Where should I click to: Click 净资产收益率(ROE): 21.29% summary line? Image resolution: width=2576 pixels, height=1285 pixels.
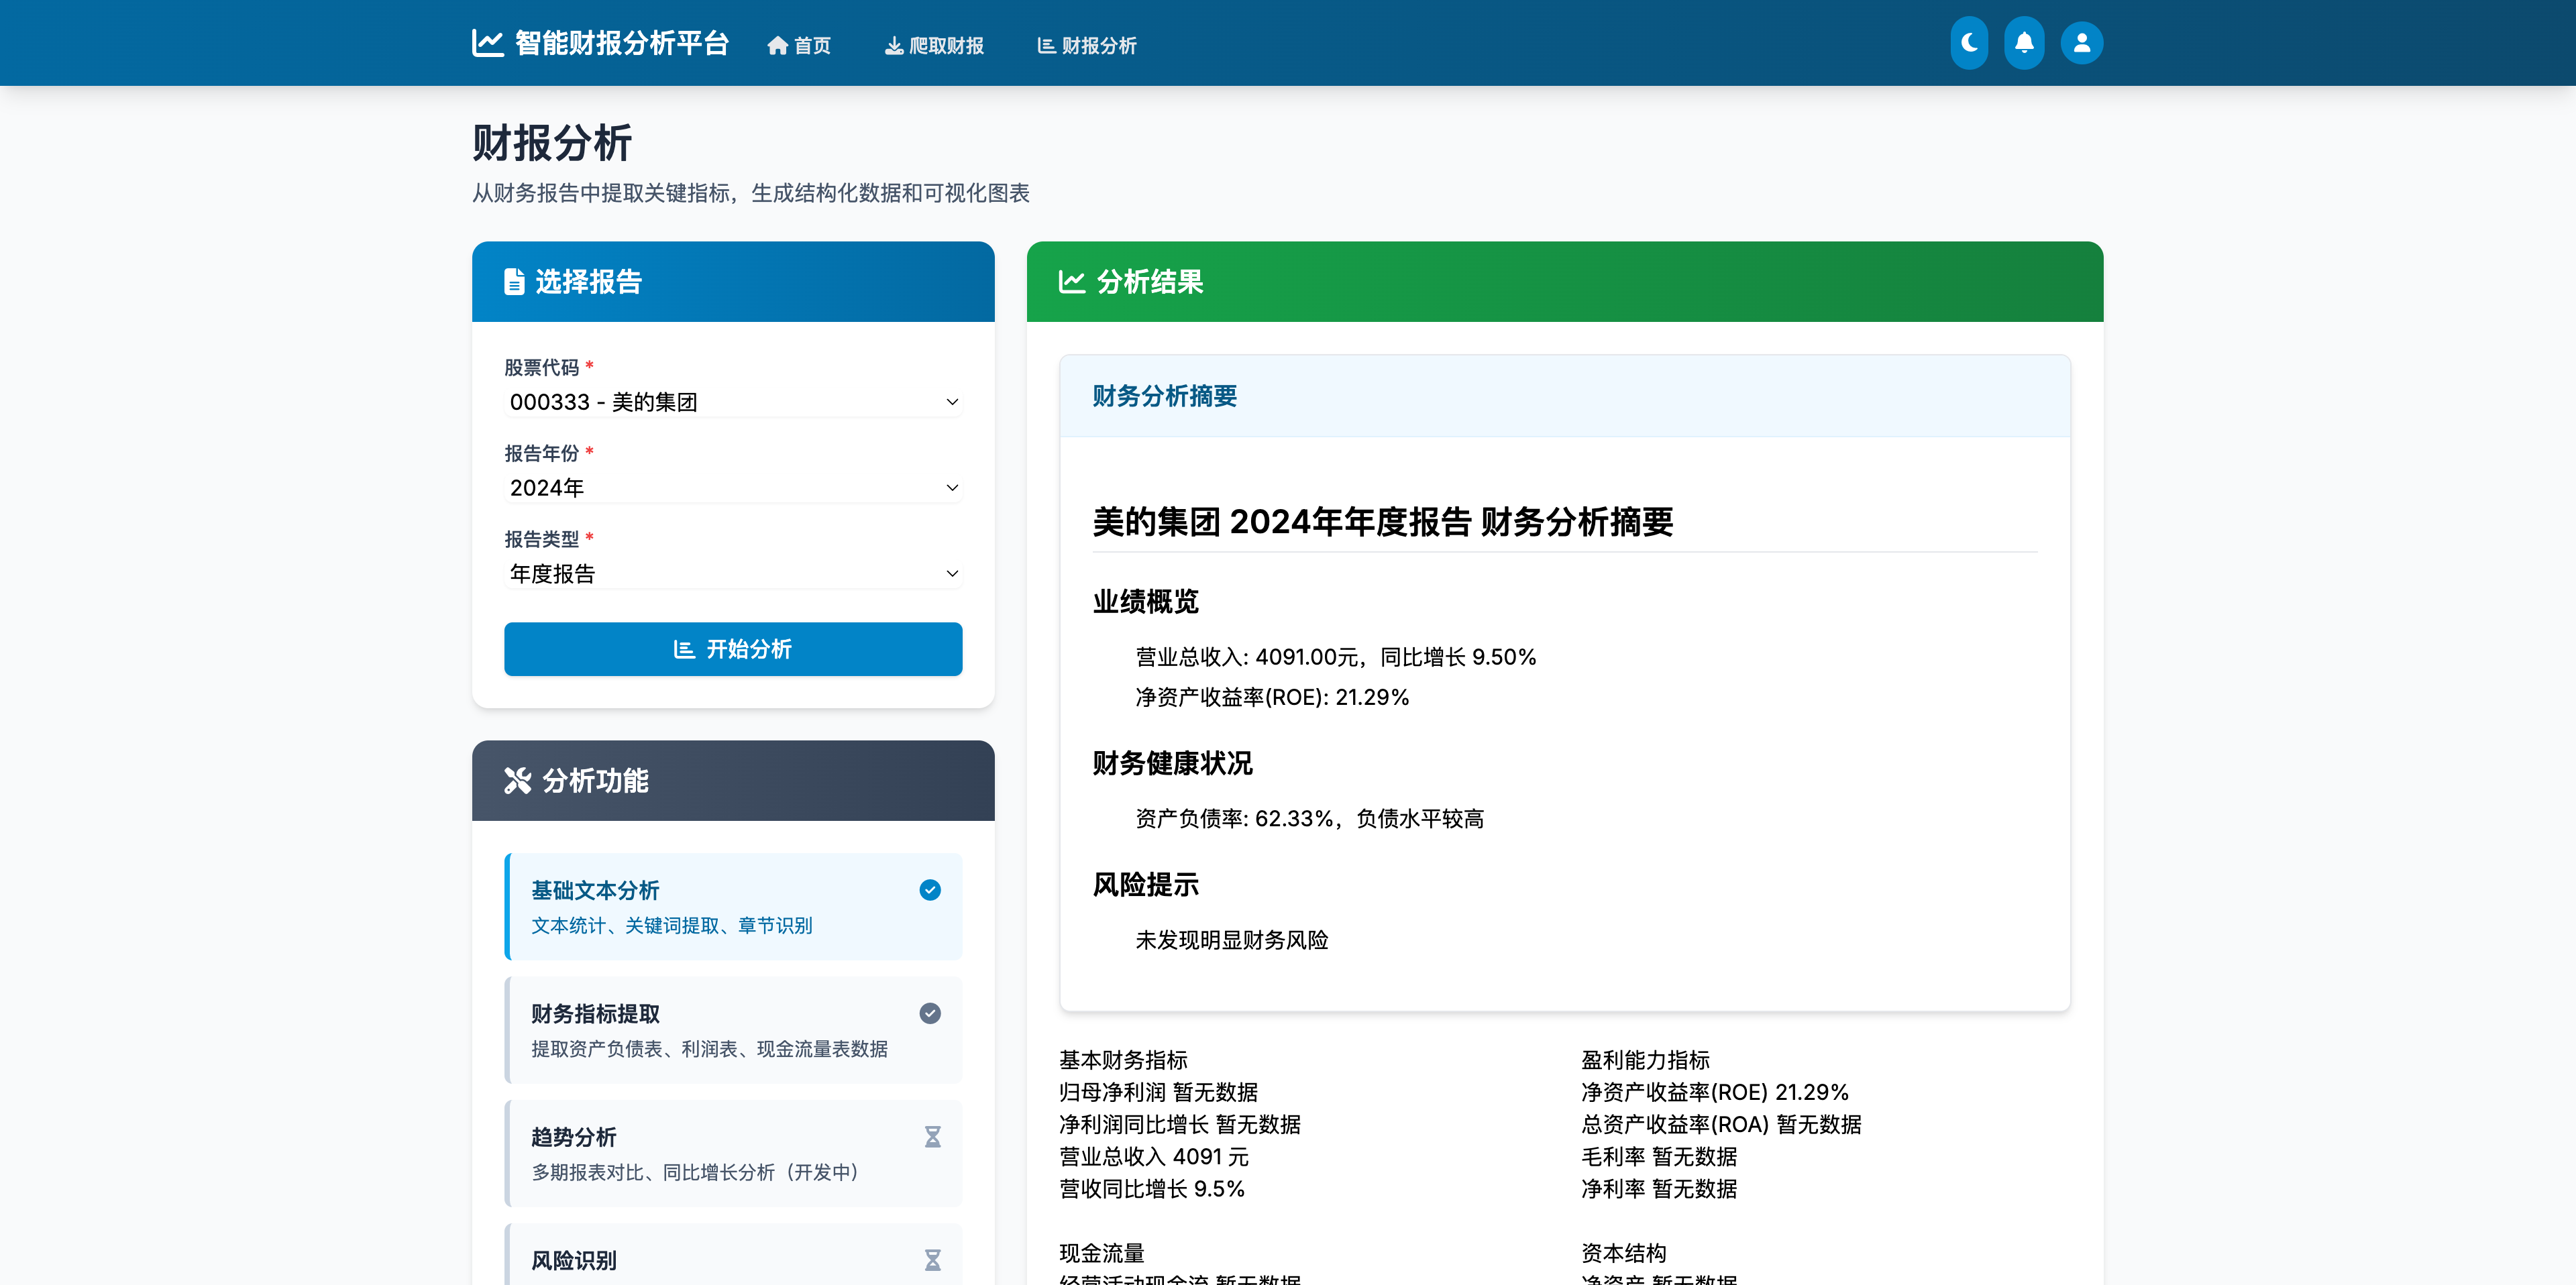tap(1272, 697)
